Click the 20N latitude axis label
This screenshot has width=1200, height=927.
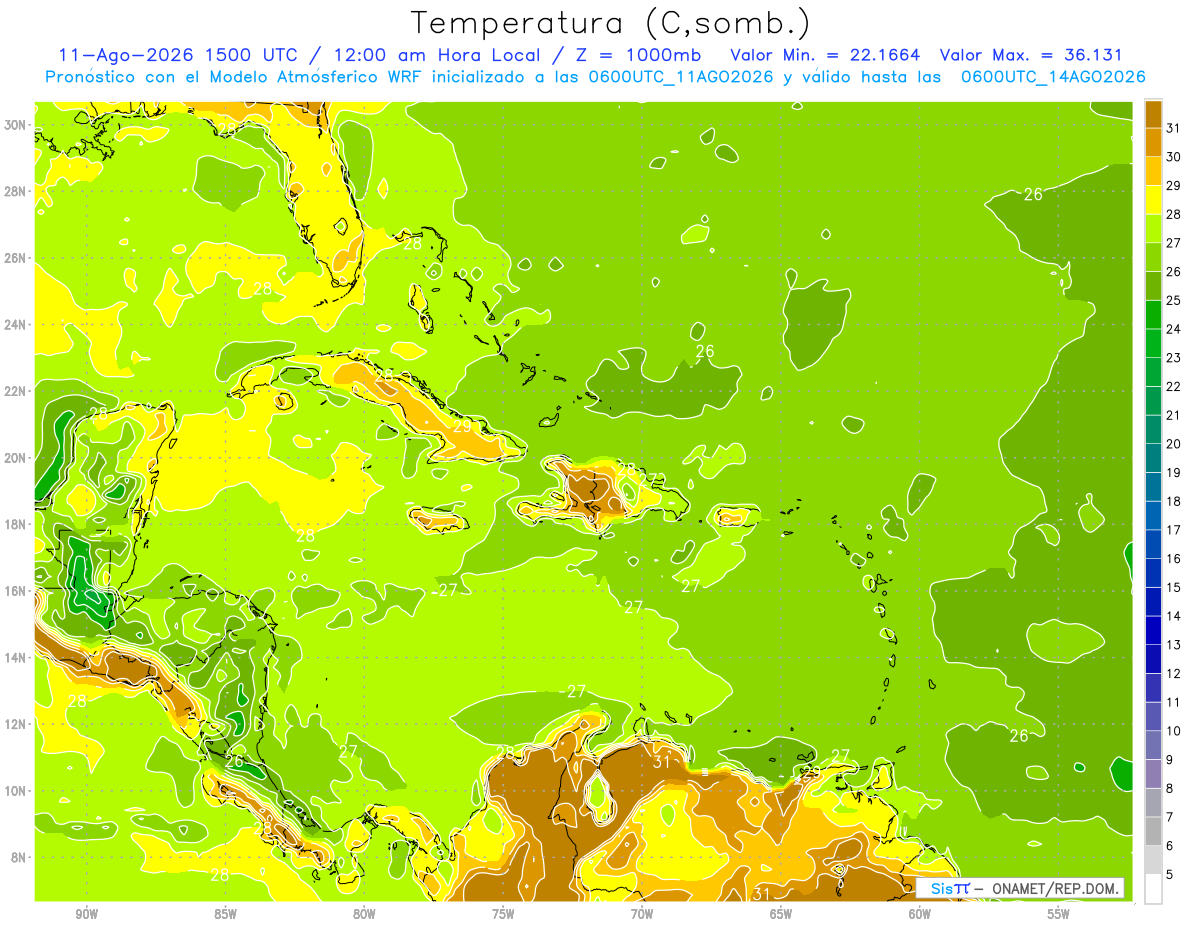(16, 458)
